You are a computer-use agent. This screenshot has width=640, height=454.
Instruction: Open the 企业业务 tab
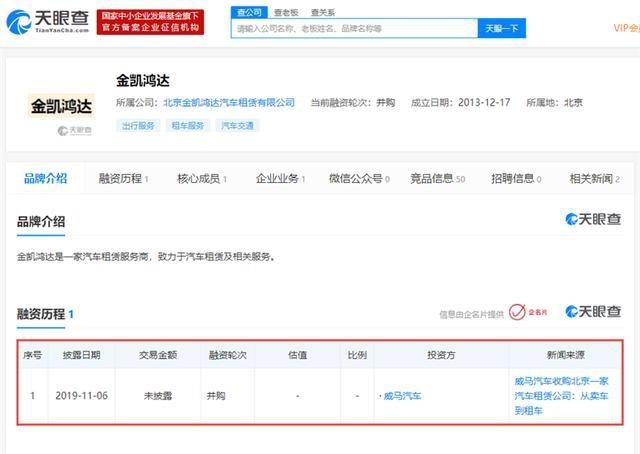pos(280,178)
